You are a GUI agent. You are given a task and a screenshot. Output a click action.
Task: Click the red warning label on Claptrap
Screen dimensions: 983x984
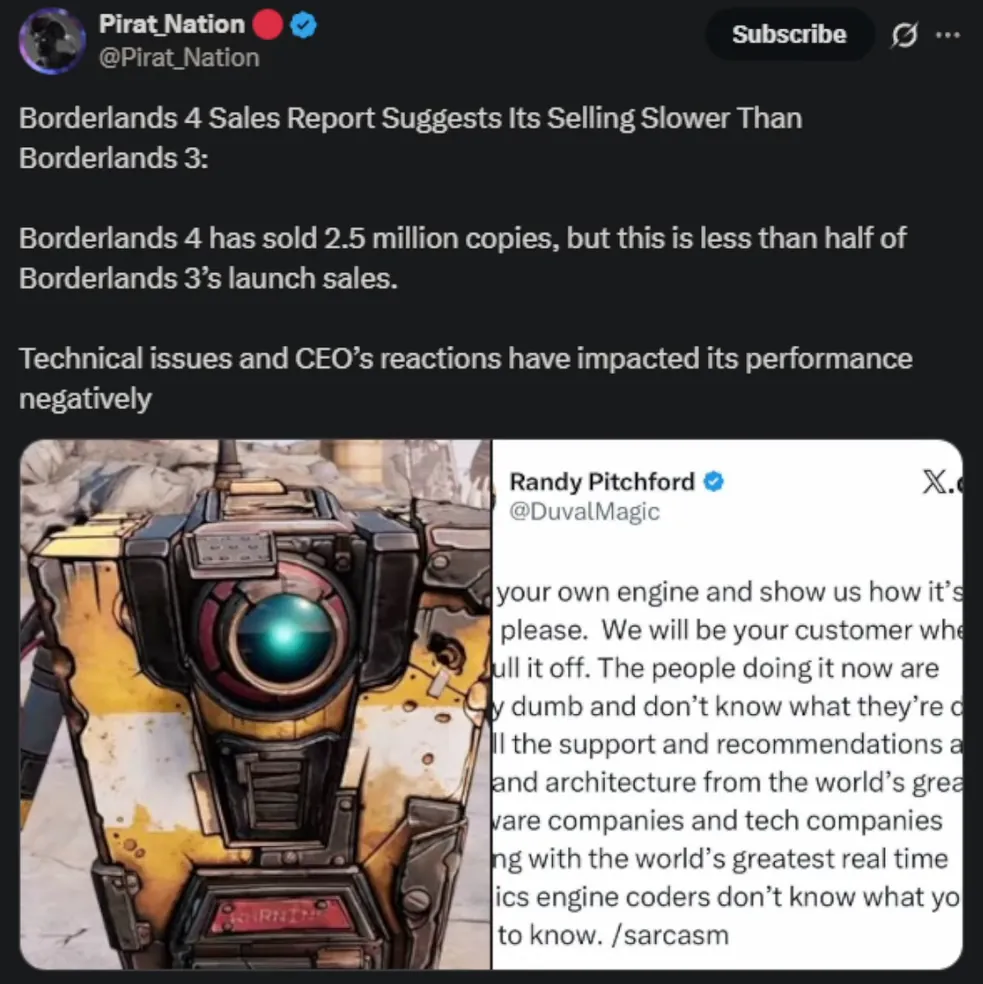click(282, 914)
